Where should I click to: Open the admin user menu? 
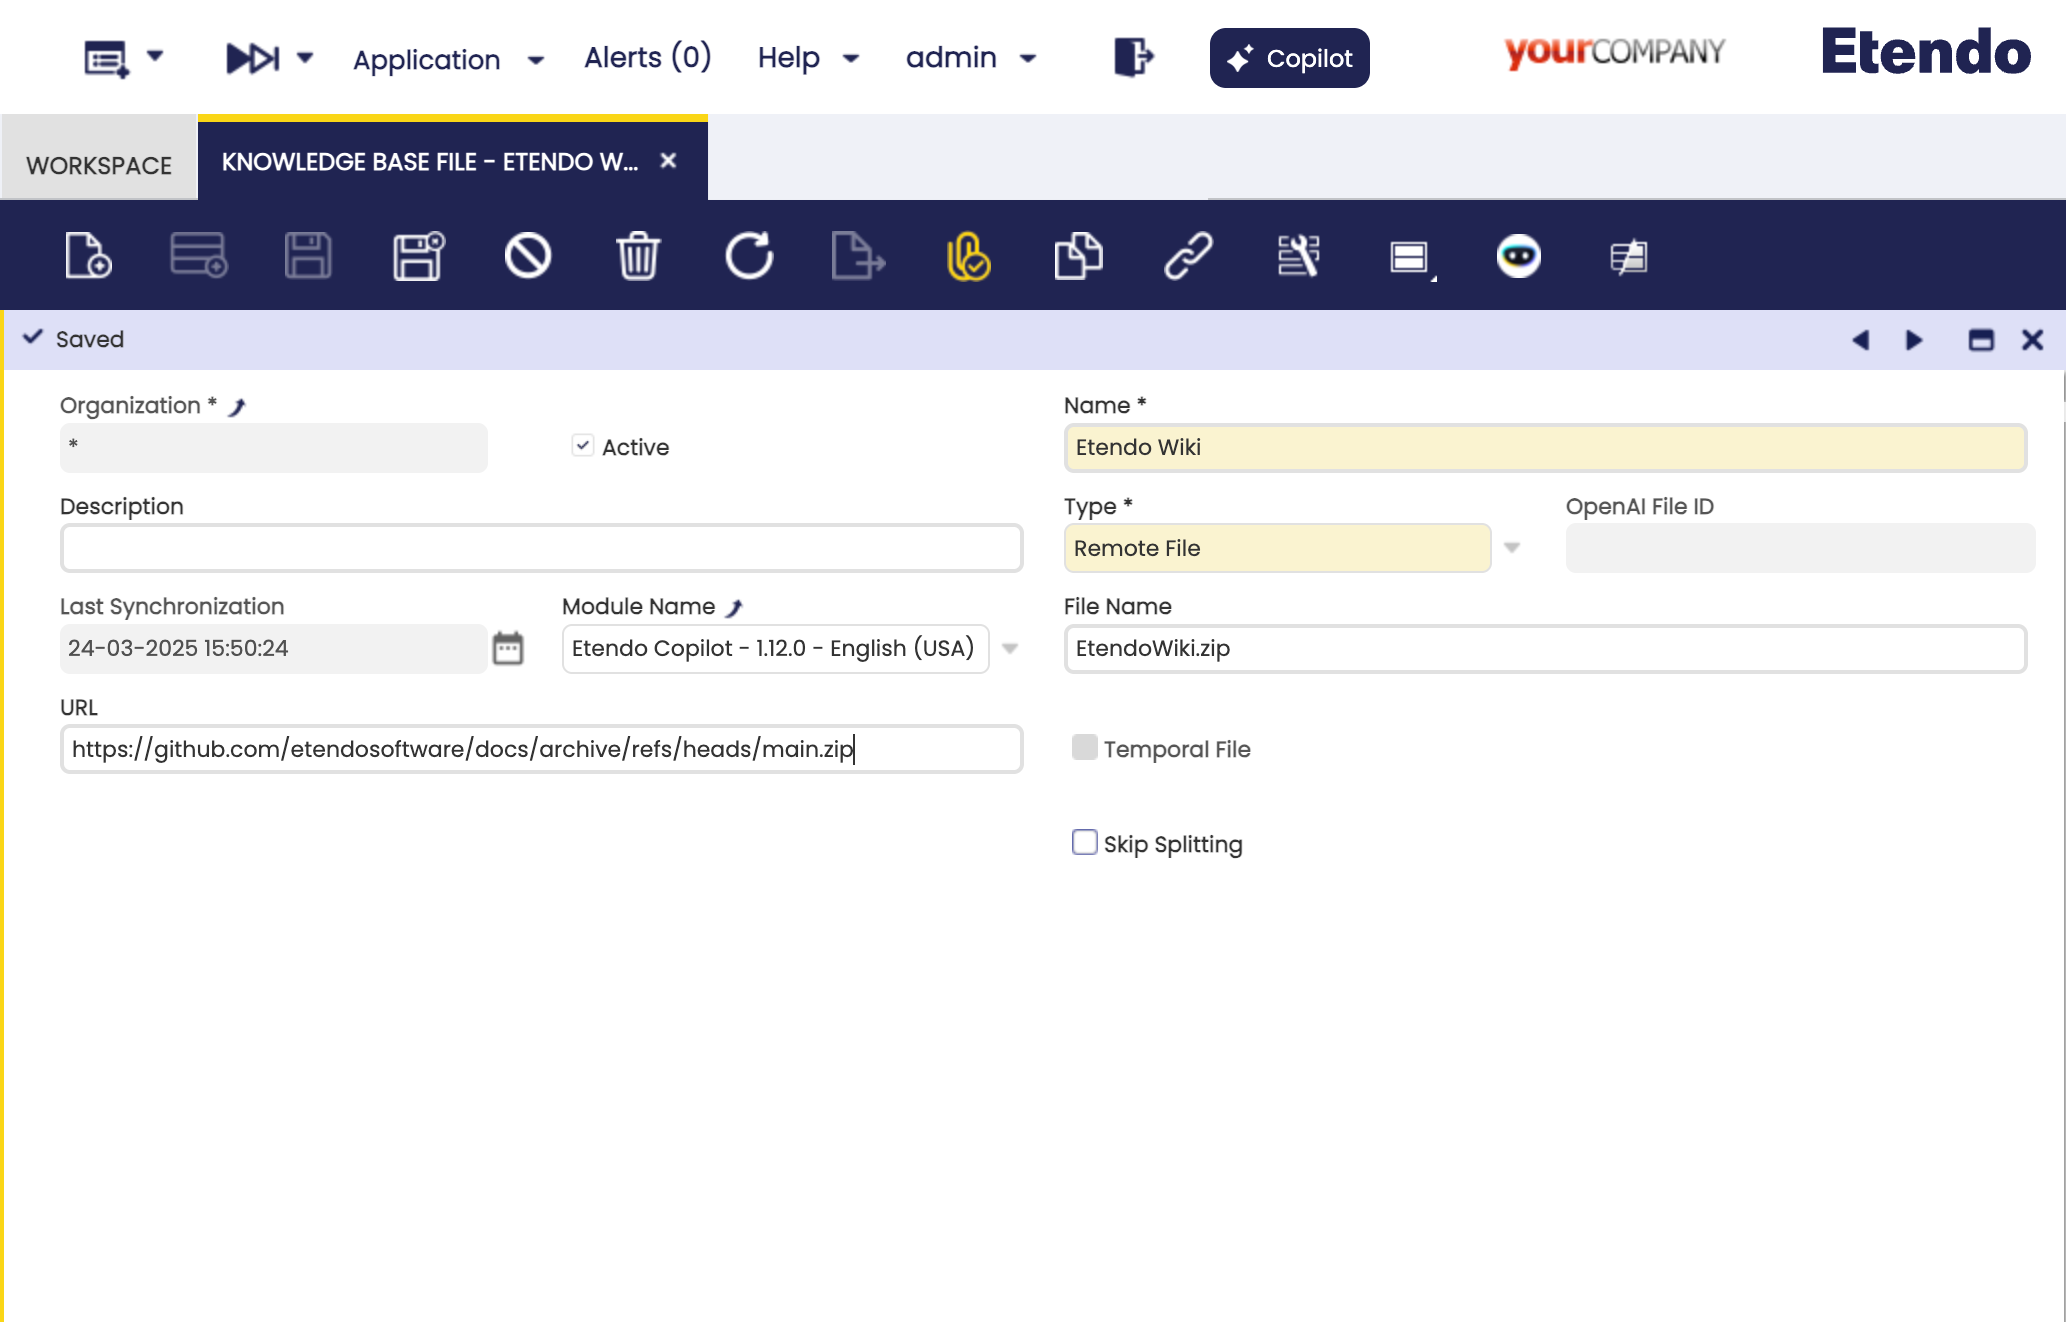[971, 58]
